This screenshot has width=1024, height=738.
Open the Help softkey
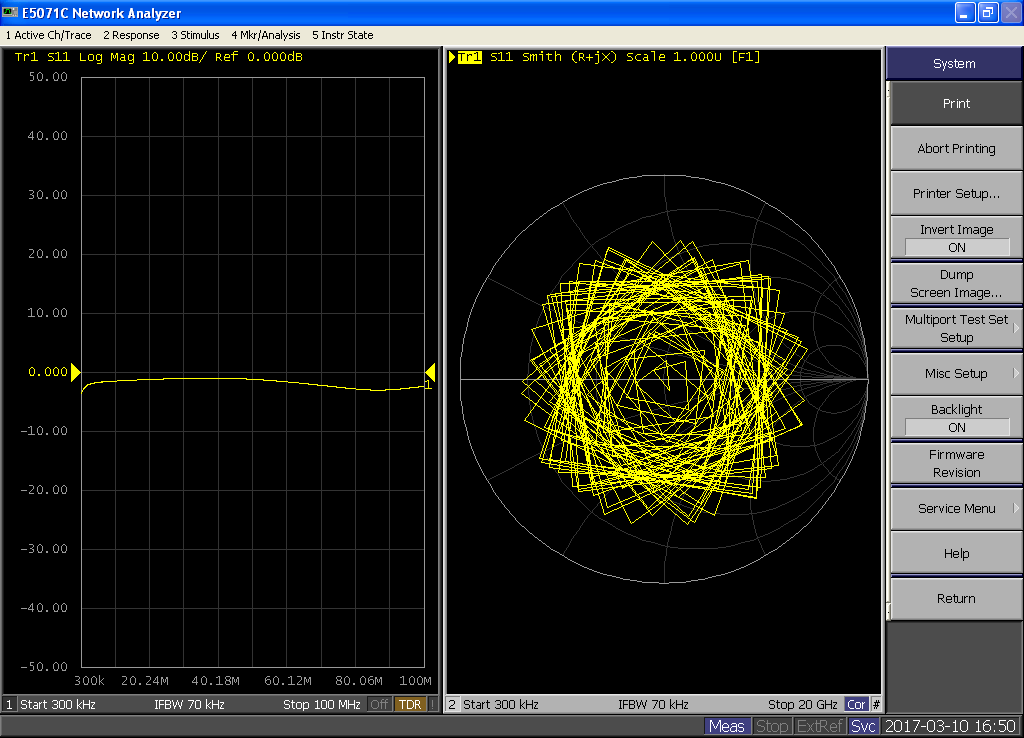pyautogui.click(x=956, y=553)
